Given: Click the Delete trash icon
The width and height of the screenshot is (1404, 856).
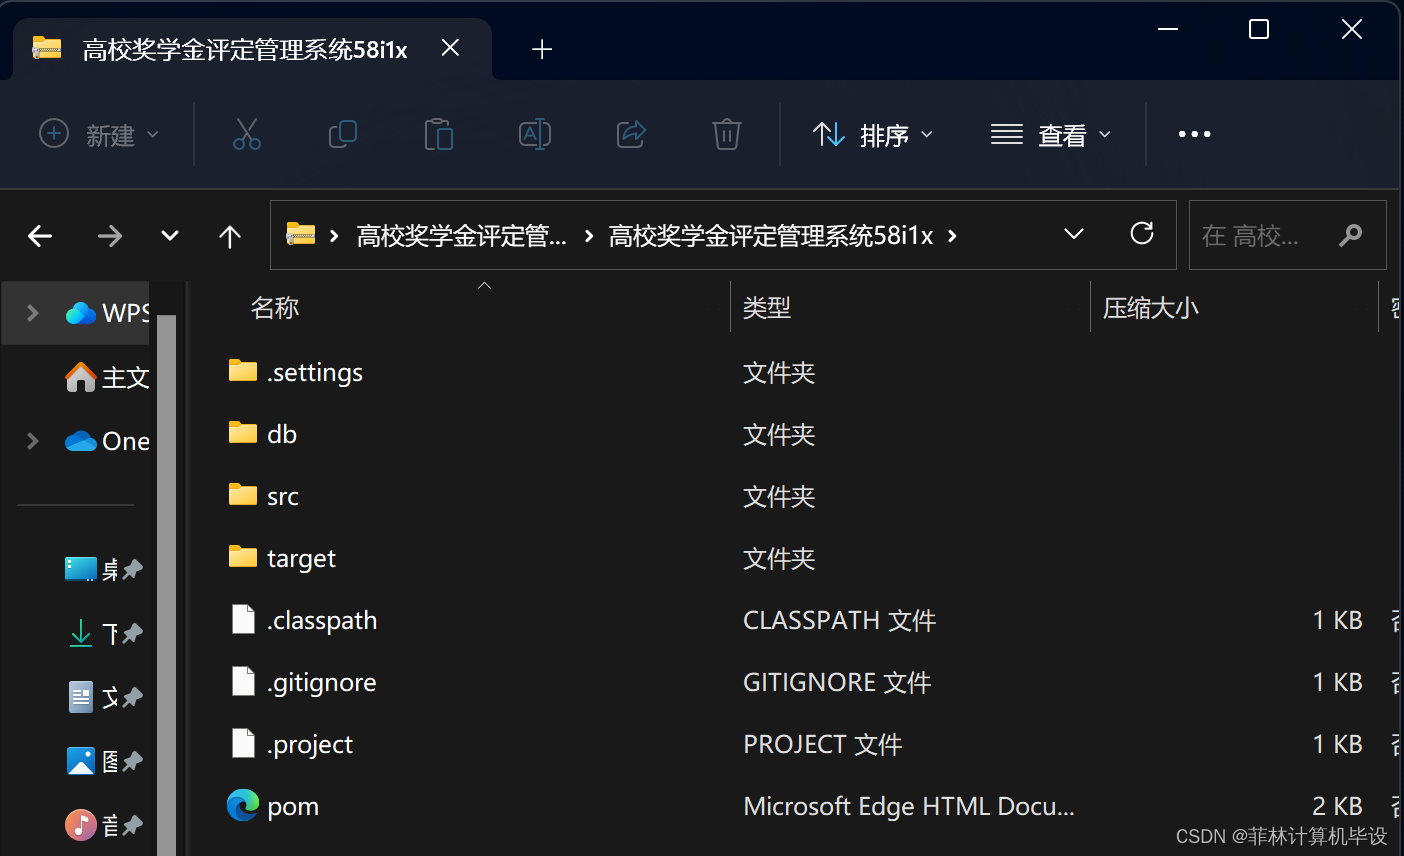Looking at the screenshot, I should click(726, 134).
